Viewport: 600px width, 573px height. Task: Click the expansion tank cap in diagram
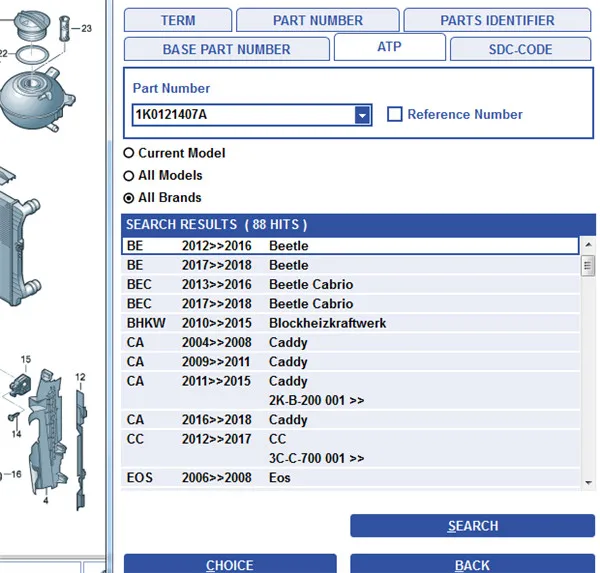coord(32,25)
